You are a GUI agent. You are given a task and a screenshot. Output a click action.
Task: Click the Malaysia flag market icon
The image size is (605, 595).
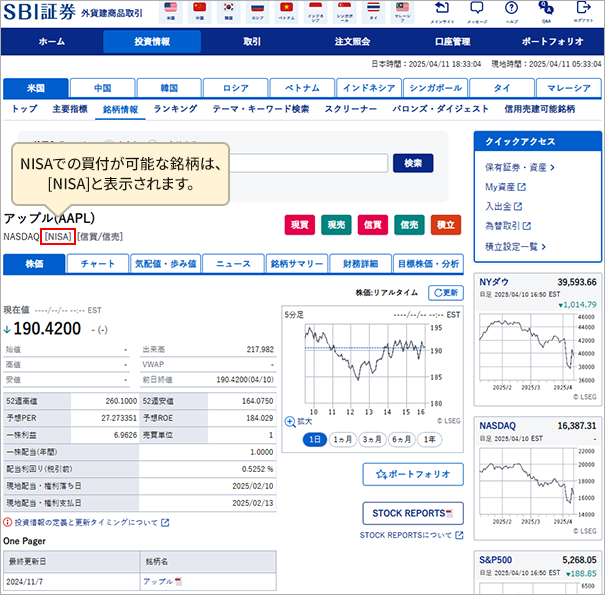click(x=402, y=12)
